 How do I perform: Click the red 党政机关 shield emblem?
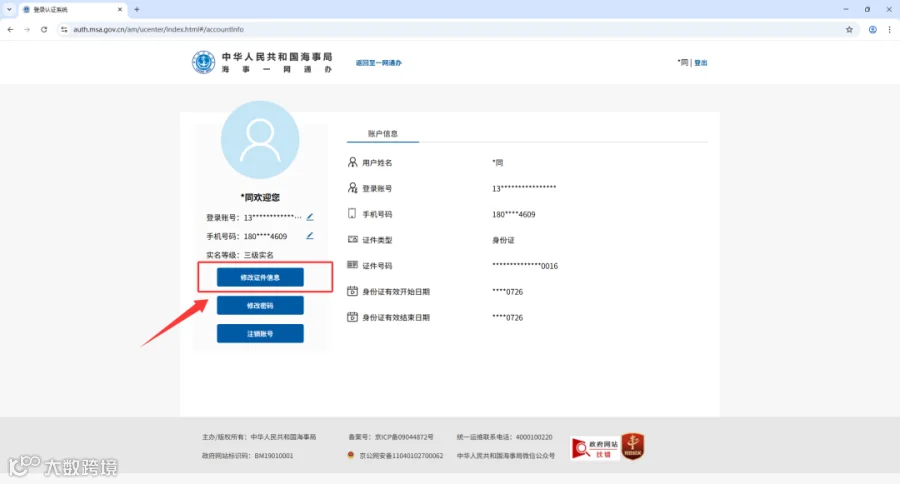(633, 446)
